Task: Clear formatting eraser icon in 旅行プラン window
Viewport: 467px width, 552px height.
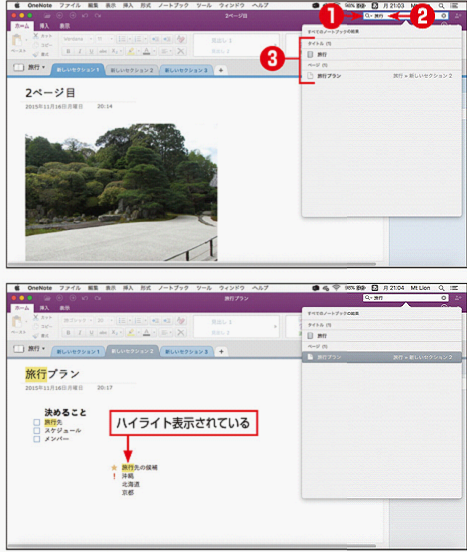Action: coord(181,320)
